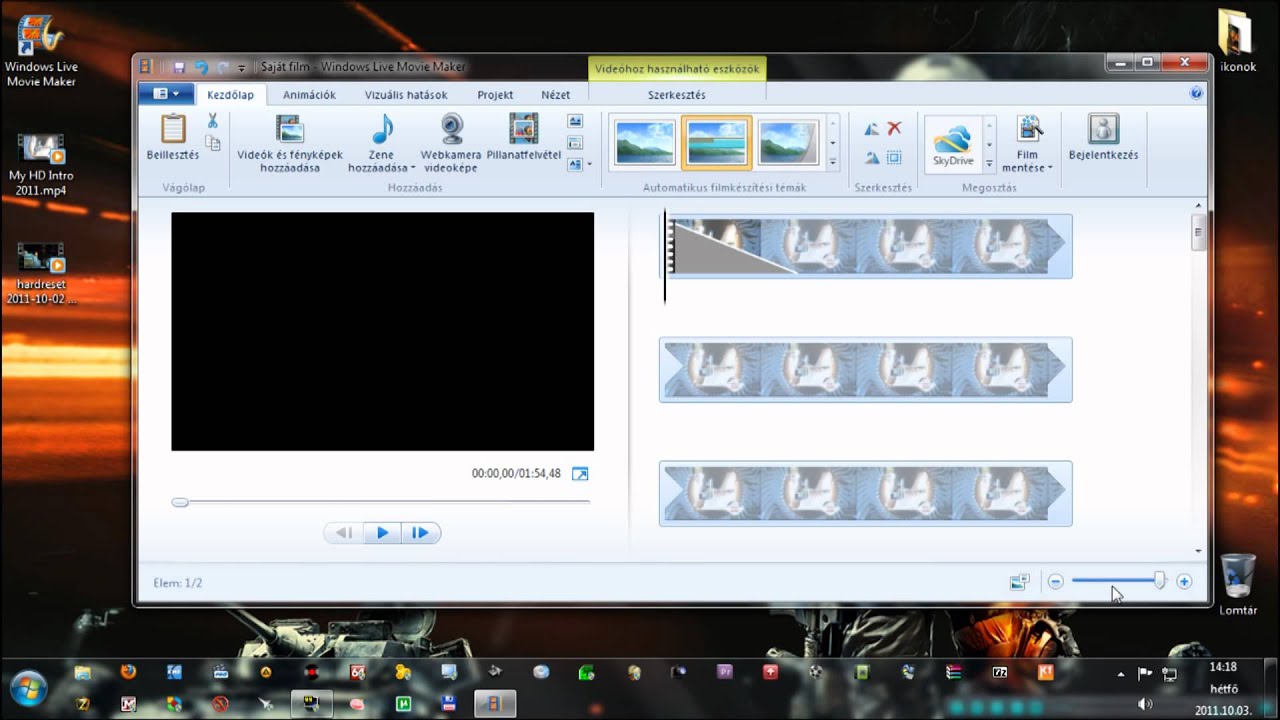Click the previous frame button
The height and width of the screenshot is (720, 1280).
[x=344, y=533]
